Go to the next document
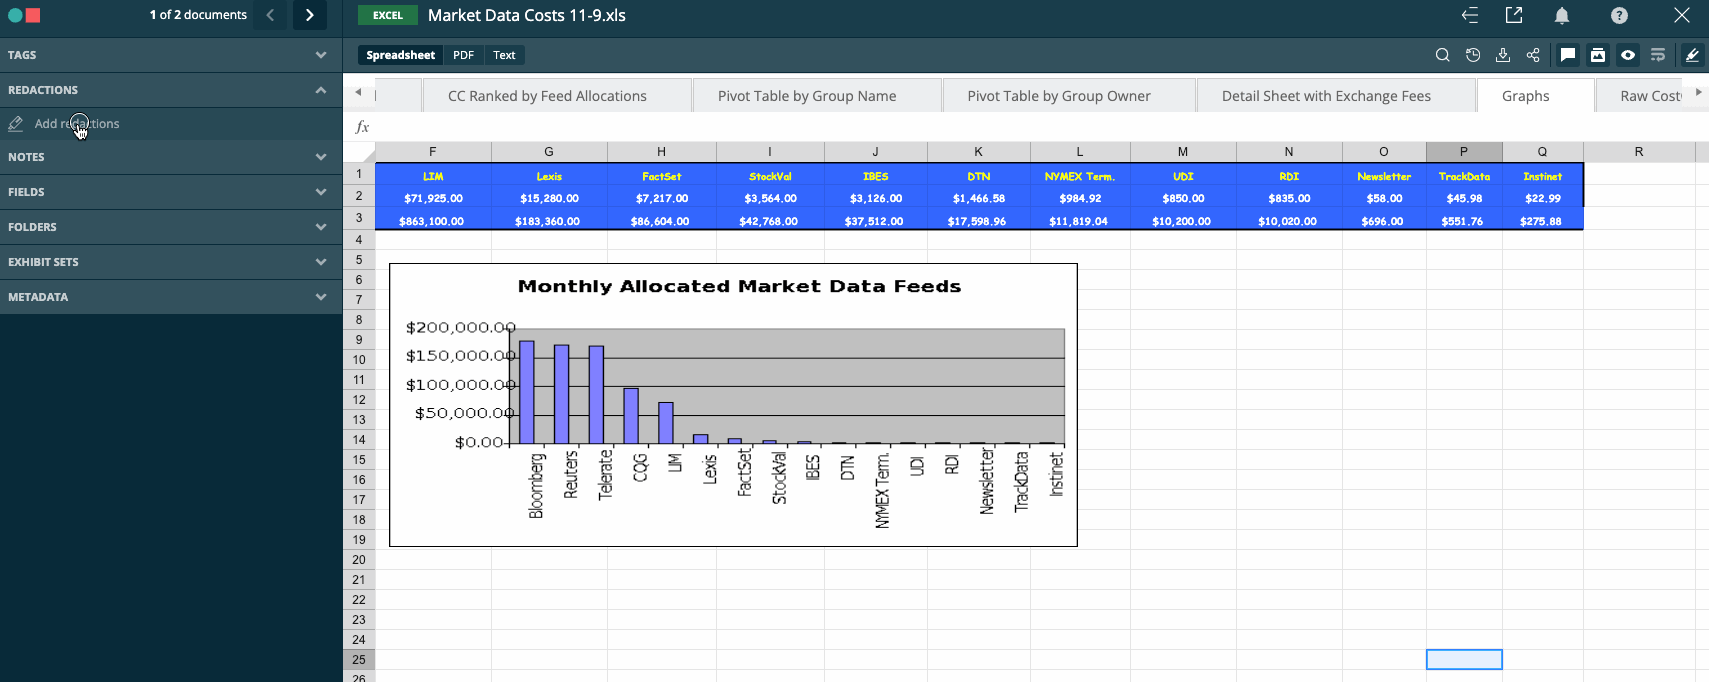 (310, 15)
